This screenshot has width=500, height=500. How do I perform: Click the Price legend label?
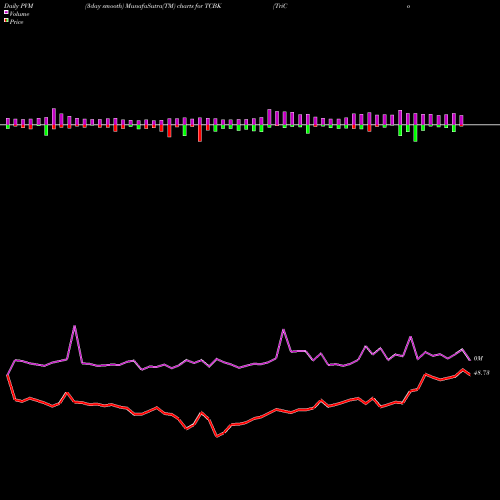[16, 22]
